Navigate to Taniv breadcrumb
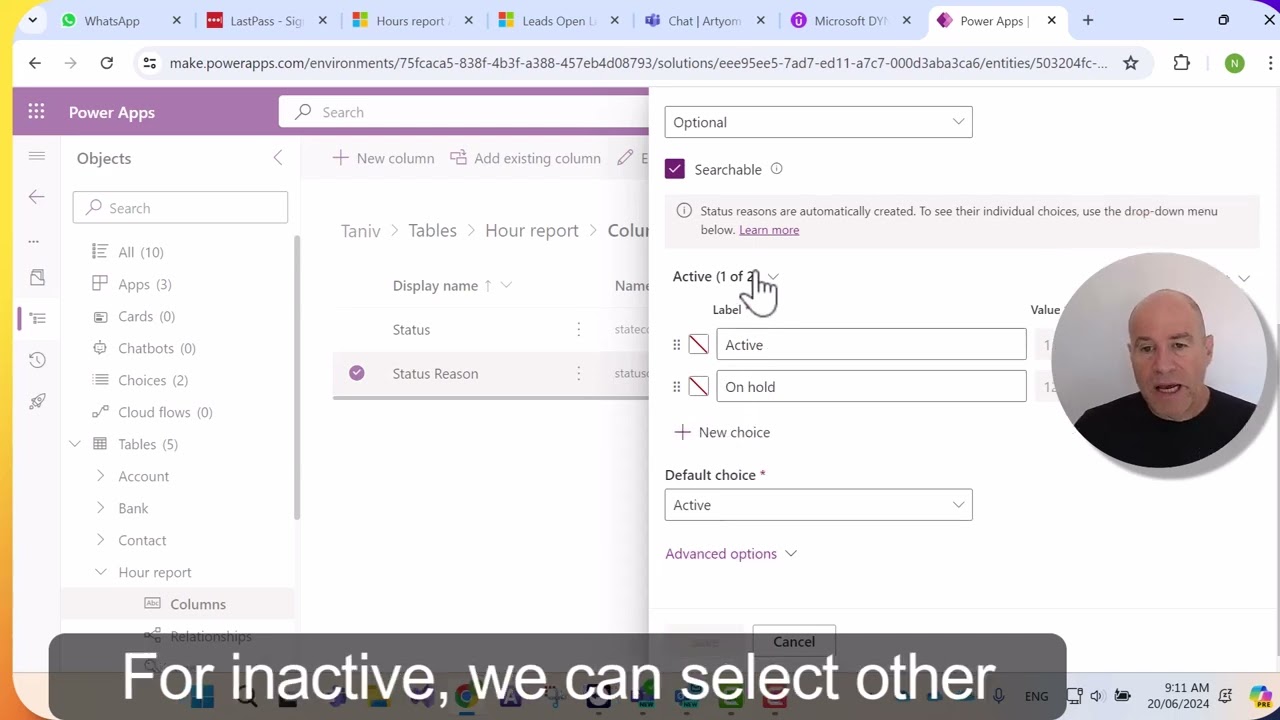 point(360,230)
